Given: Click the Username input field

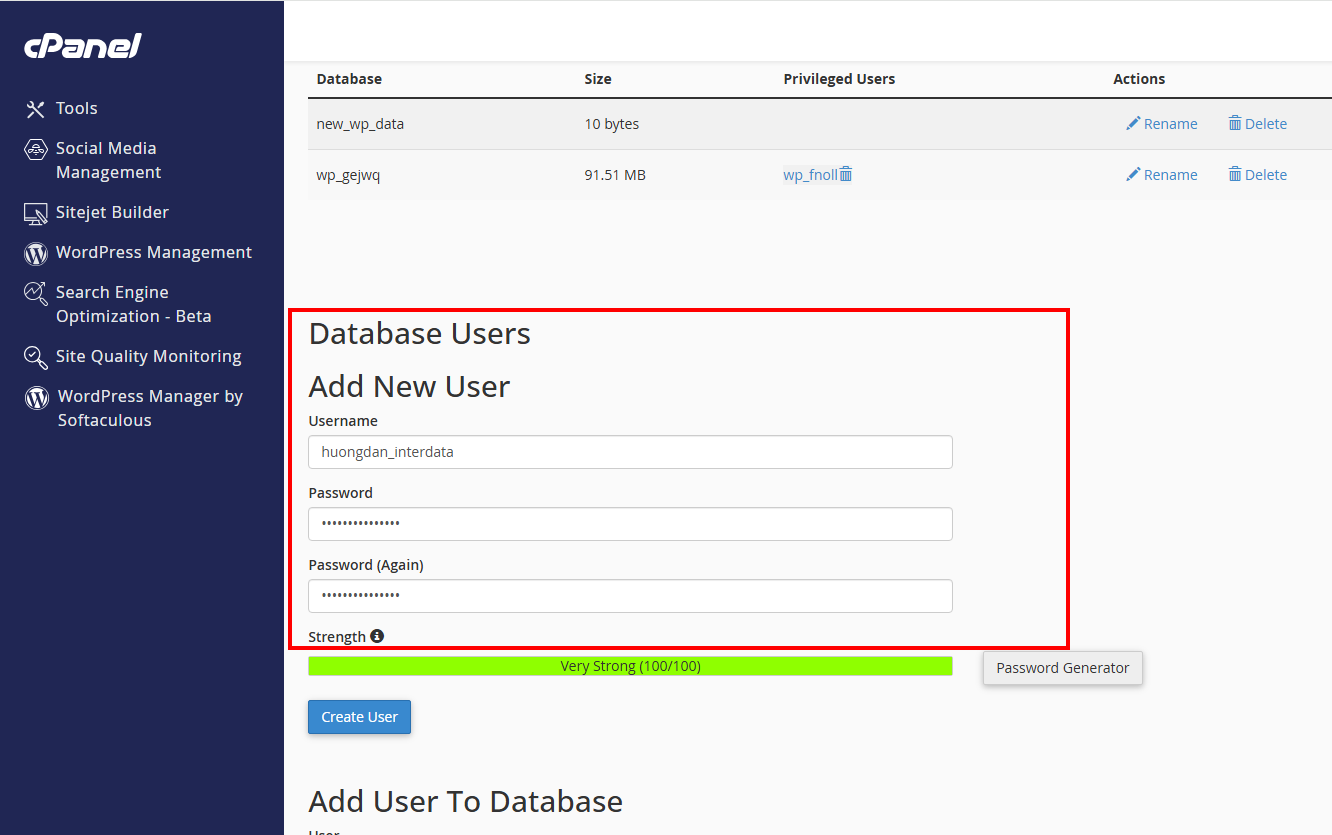Looking at the screenshot, I should [630, 452].
